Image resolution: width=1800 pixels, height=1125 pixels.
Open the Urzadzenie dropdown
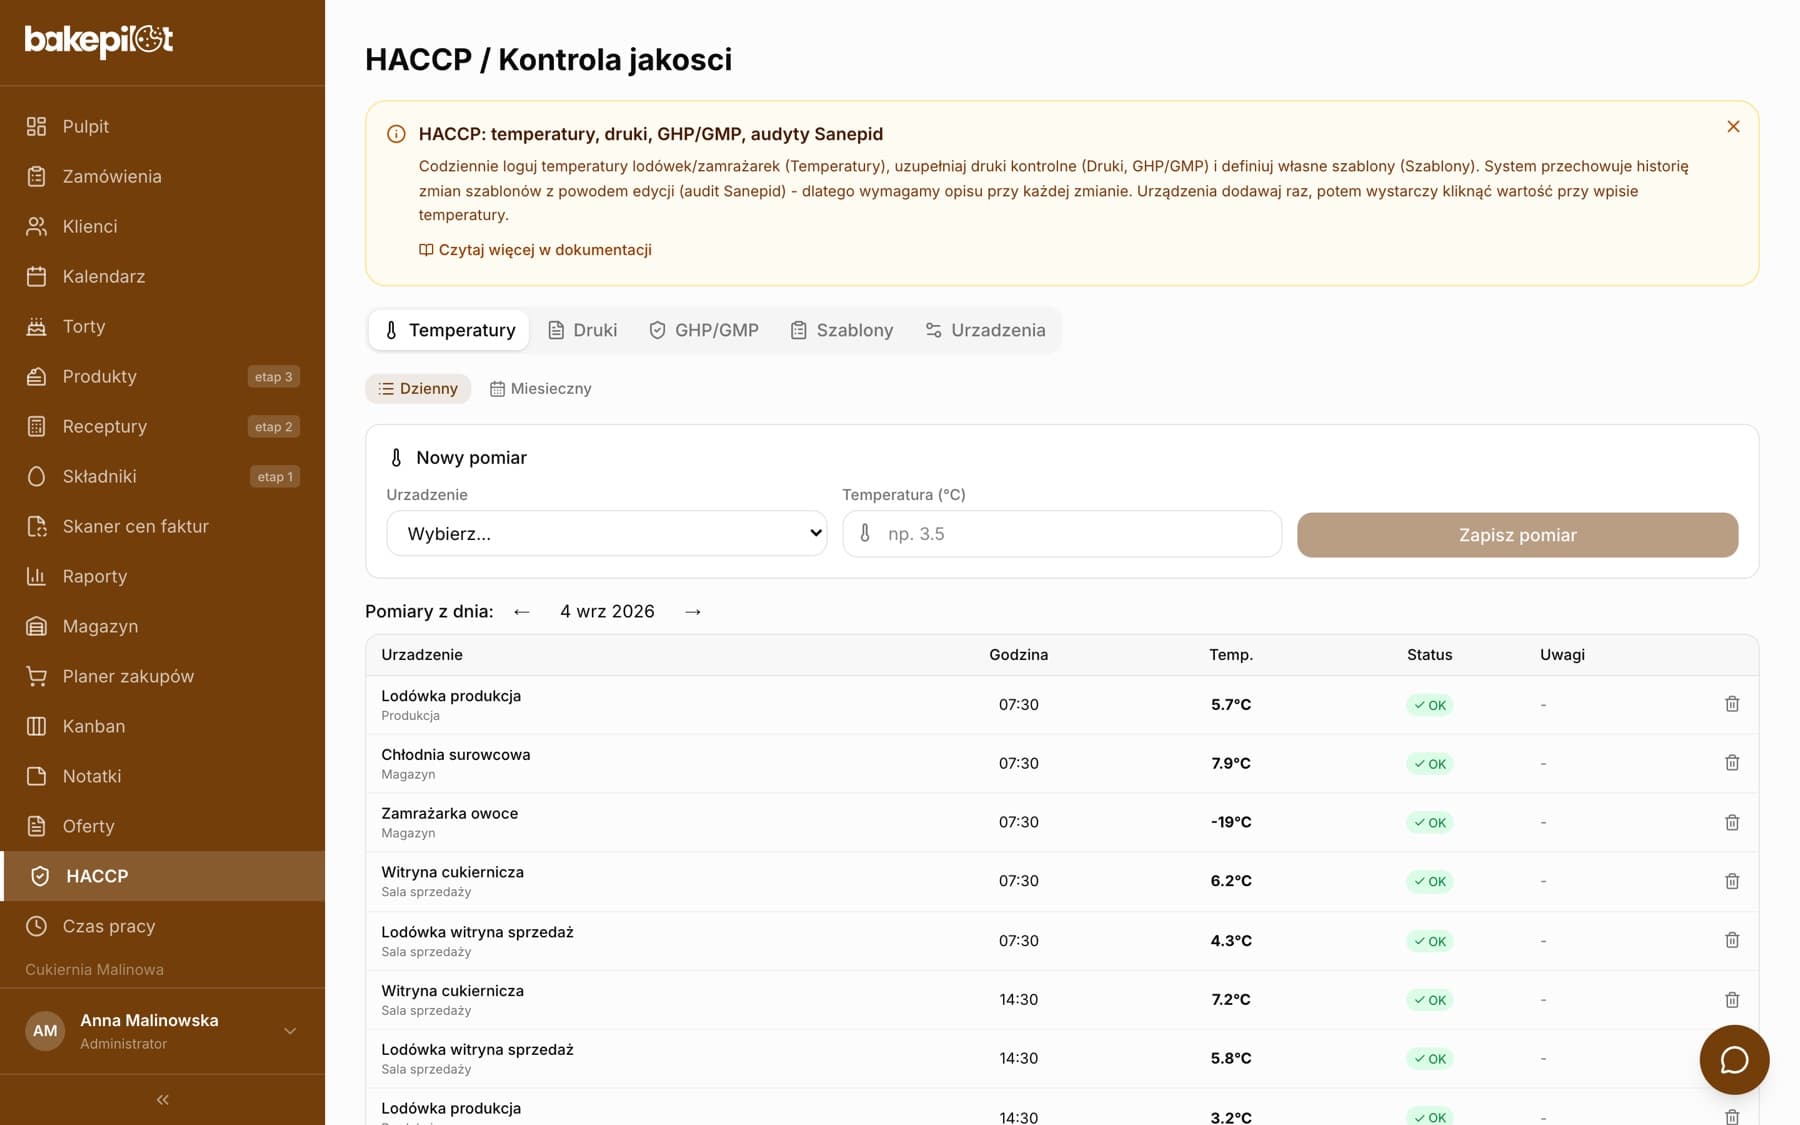coord(606,534)
